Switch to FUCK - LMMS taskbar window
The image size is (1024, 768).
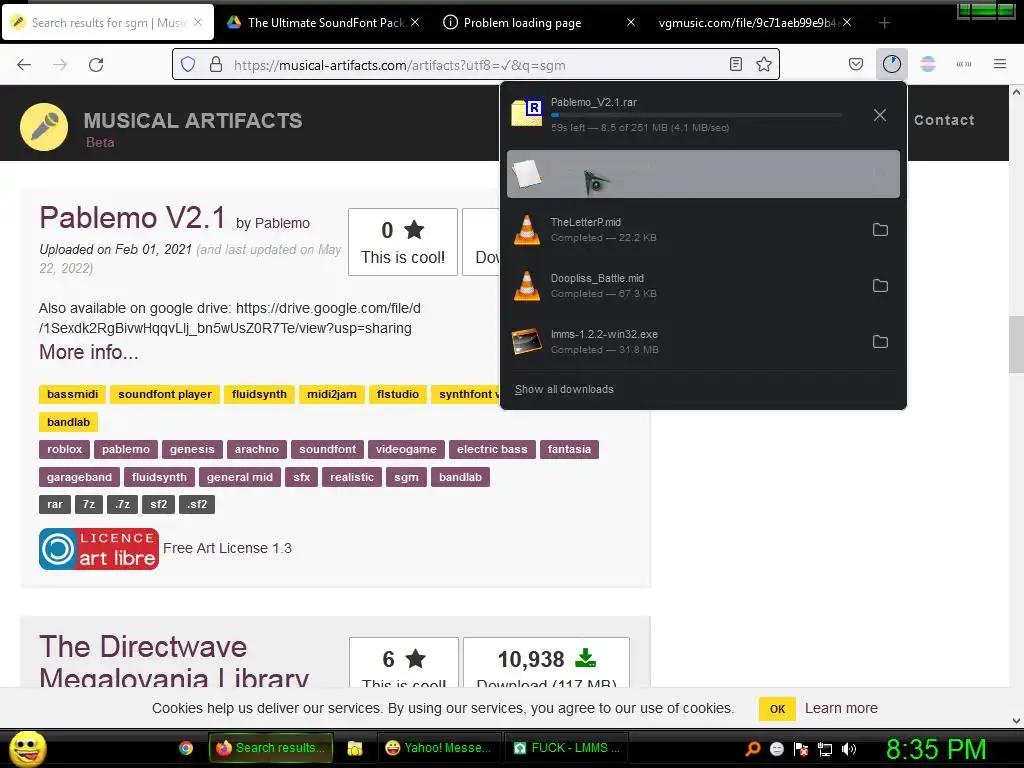click(x=567, y=748)
